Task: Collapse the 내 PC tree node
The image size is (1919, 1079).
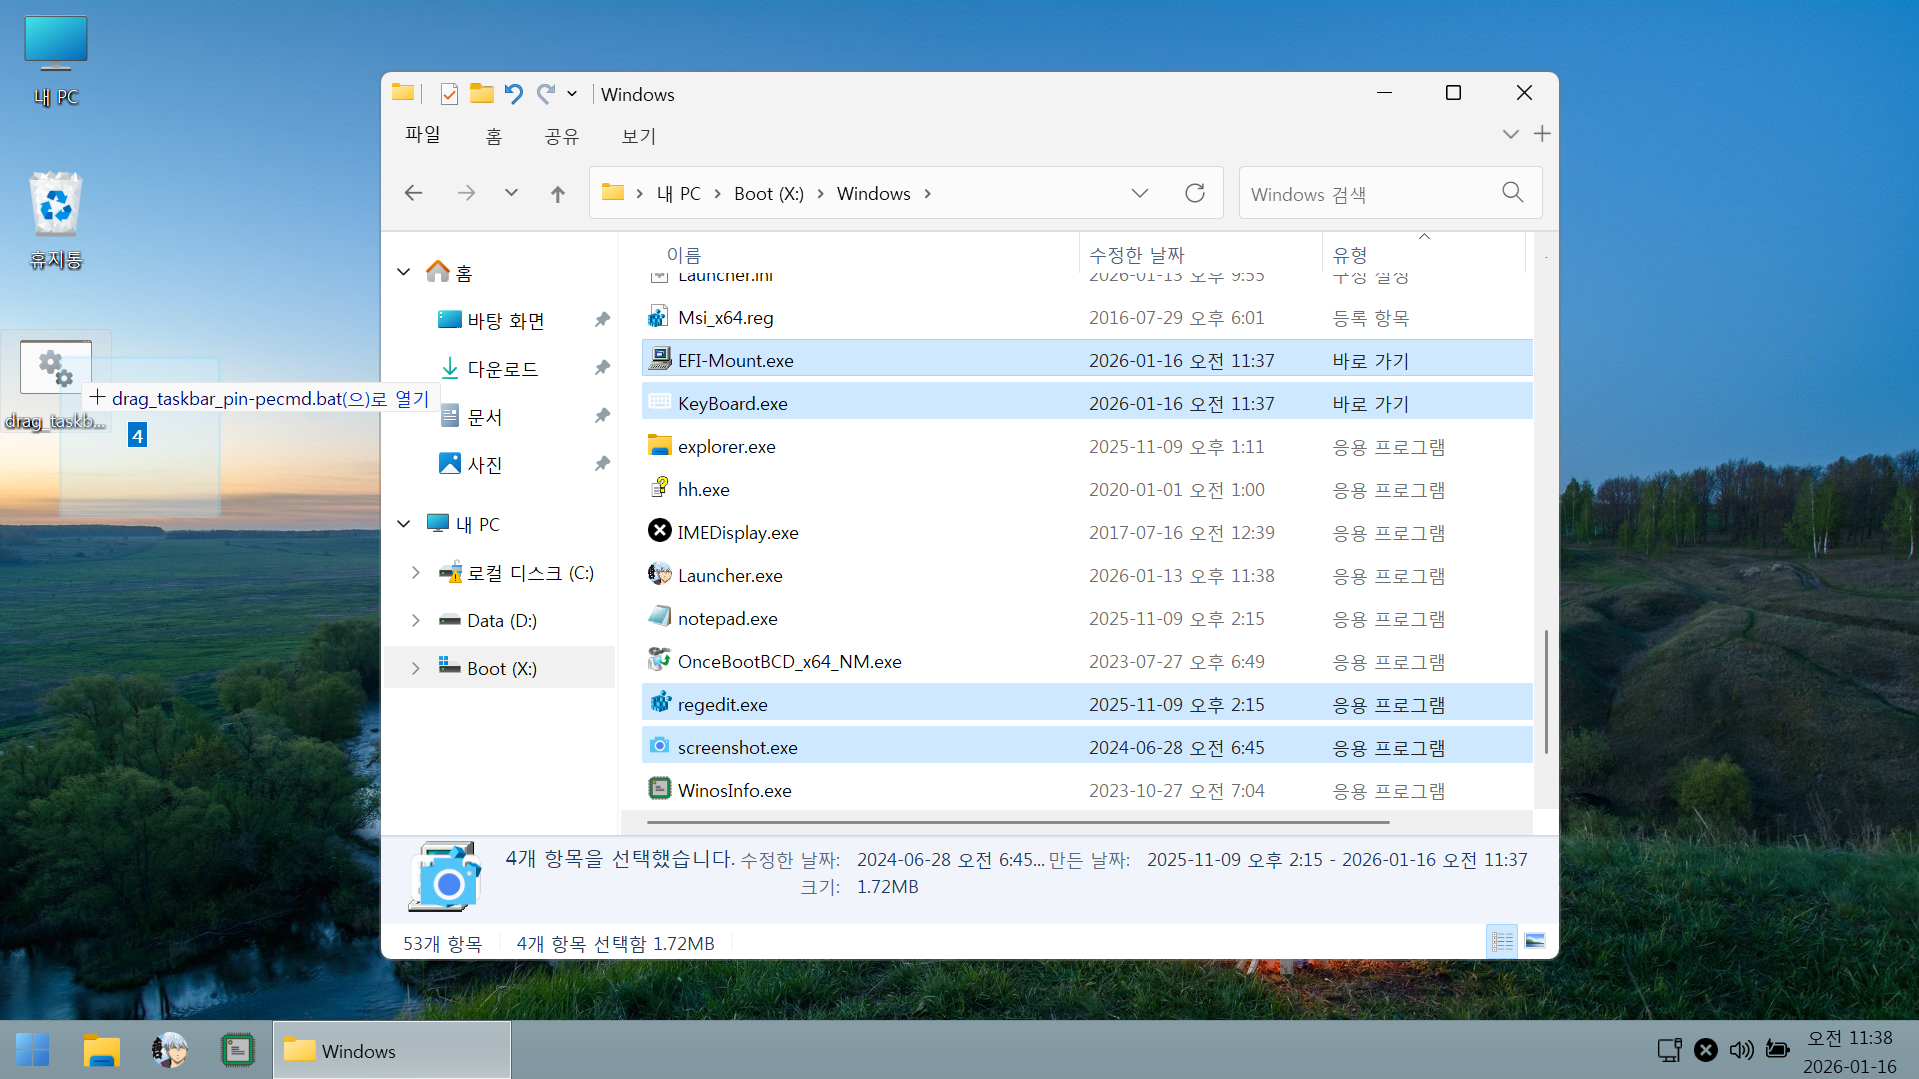Action: tap(404, 524)
